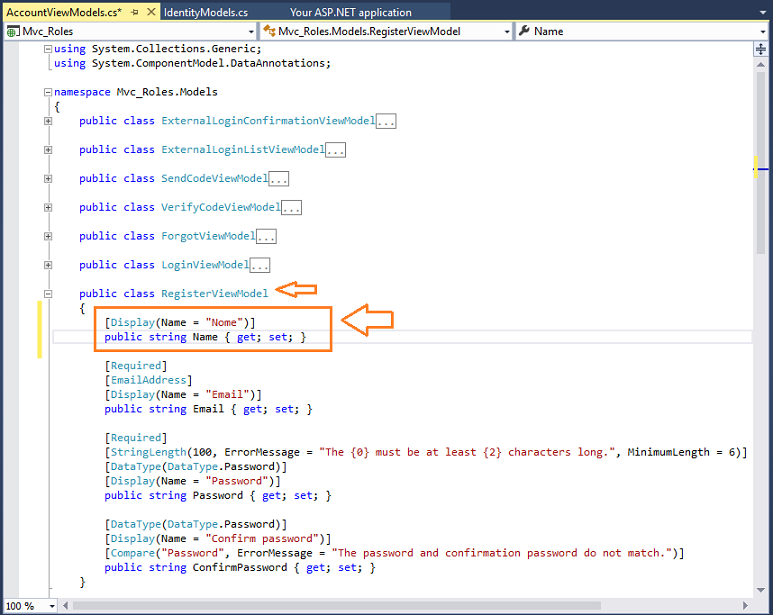Expand the ExternalLoginListViewModel class
This screenshot has width=773, height=615.
[x=48, y=150]
